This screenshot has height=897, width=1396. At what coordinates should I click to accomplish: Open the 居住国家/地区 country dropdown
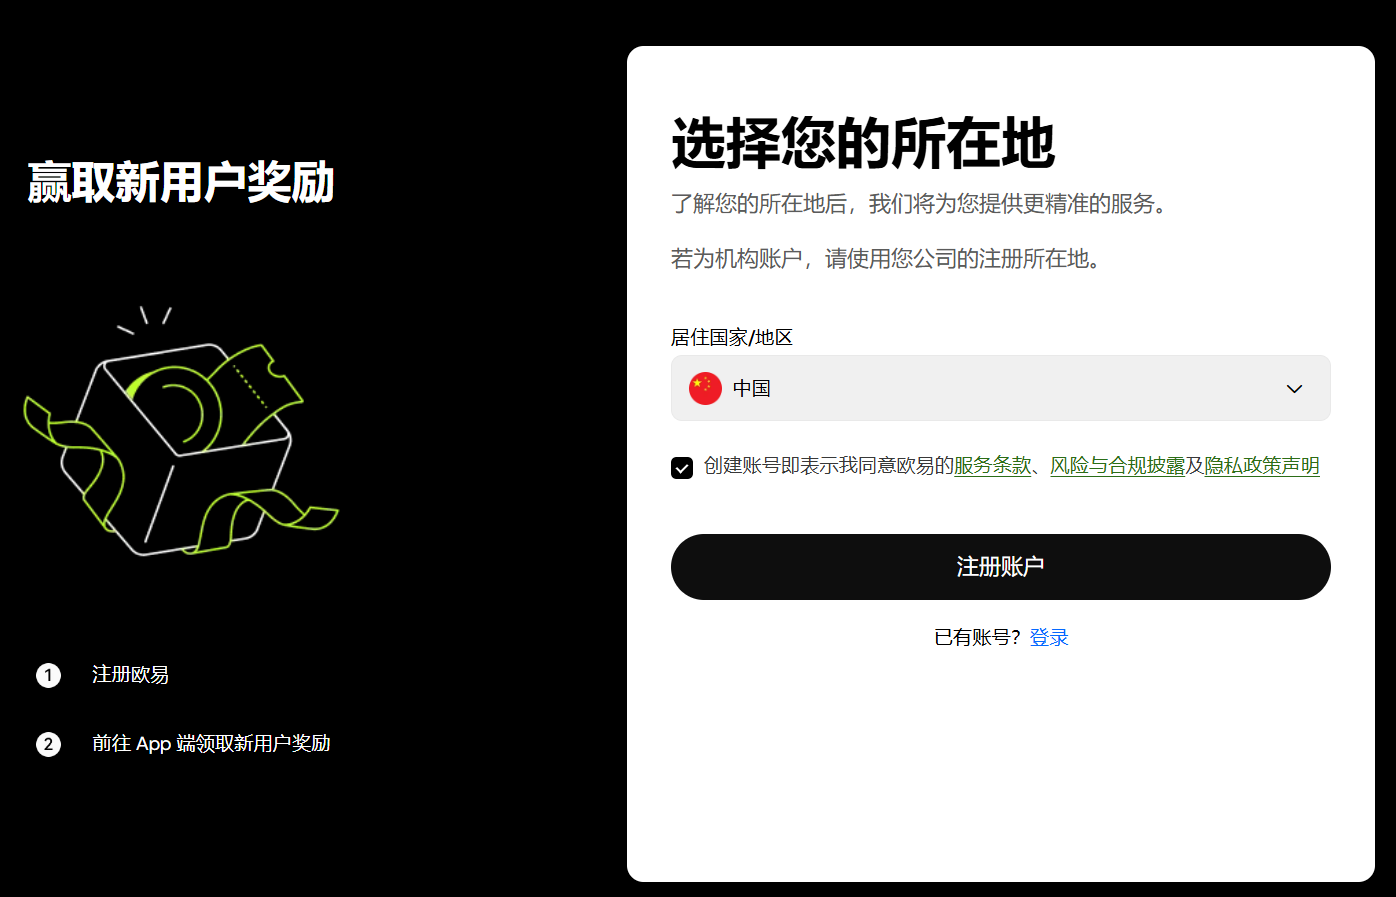(x=1000, y=388)
